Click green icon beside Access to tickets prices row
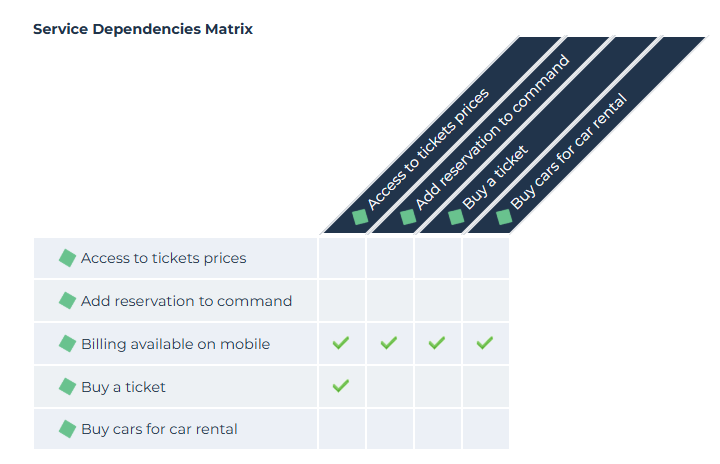Screen dimensions: 720x464 [67, 258]
